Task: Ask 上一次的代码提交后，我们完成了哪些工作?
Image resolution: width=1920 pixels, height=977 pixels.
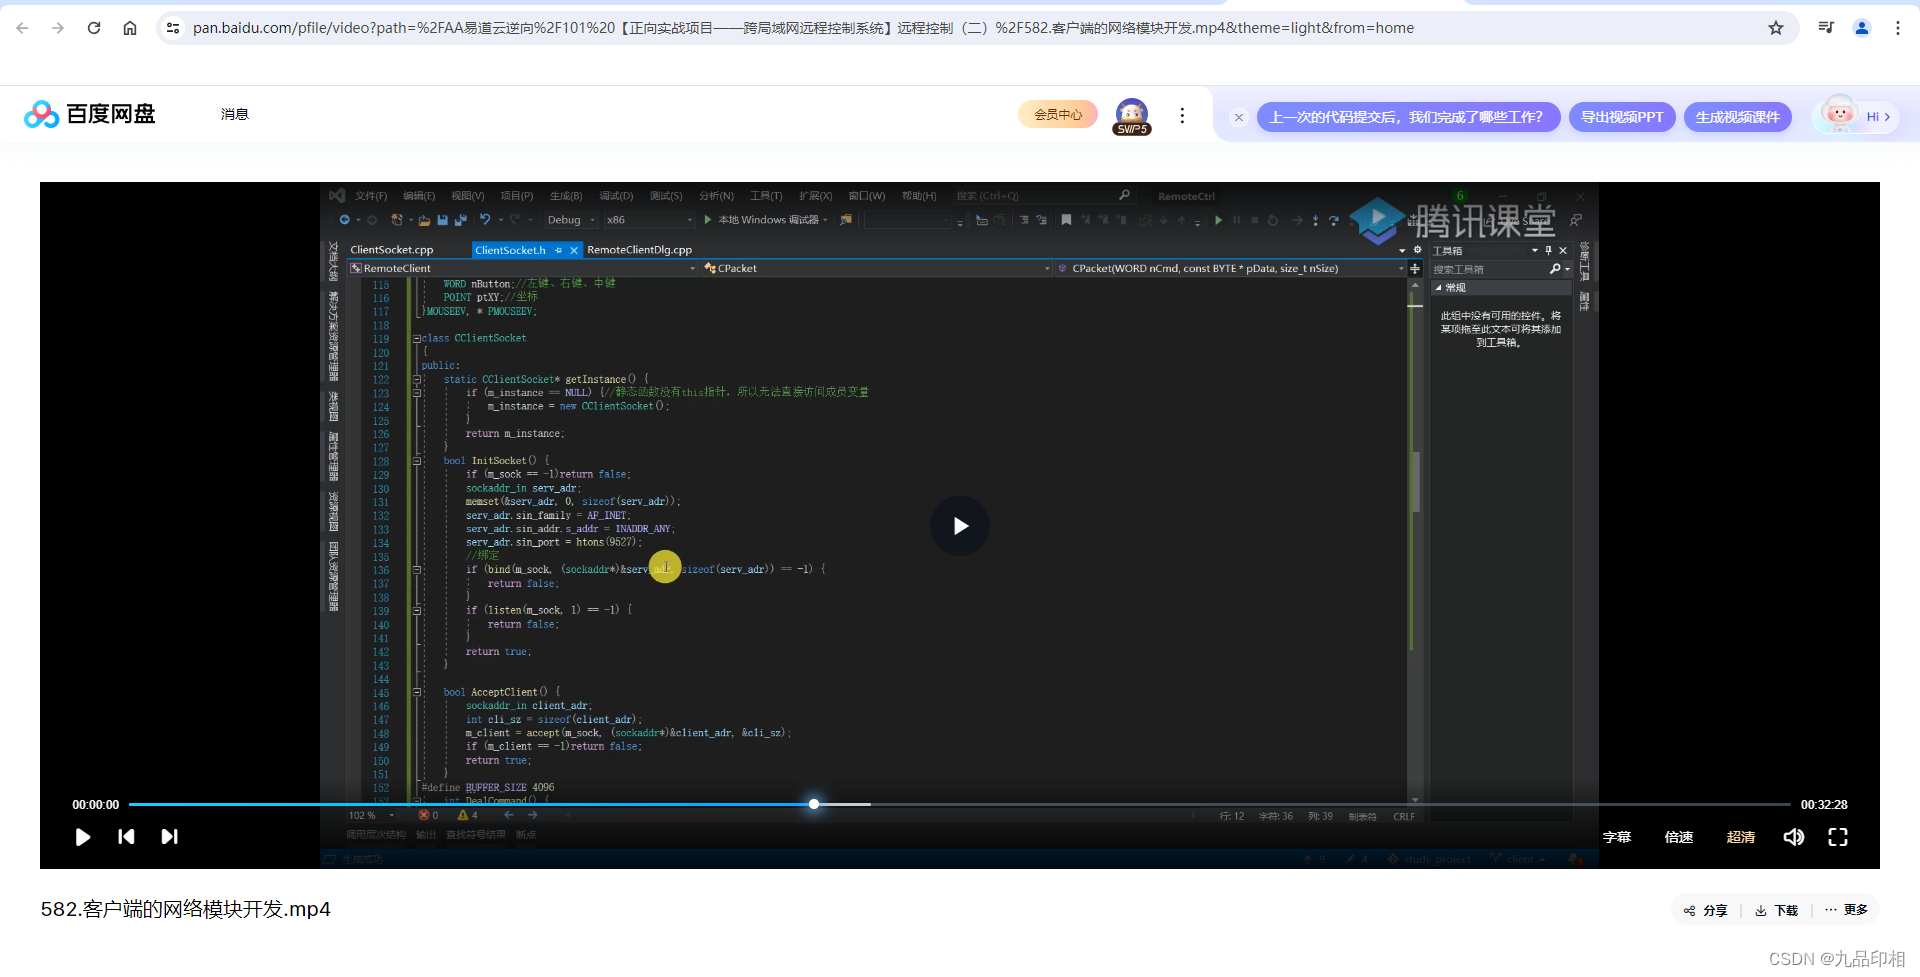Action: click(x=1408, y=117)
